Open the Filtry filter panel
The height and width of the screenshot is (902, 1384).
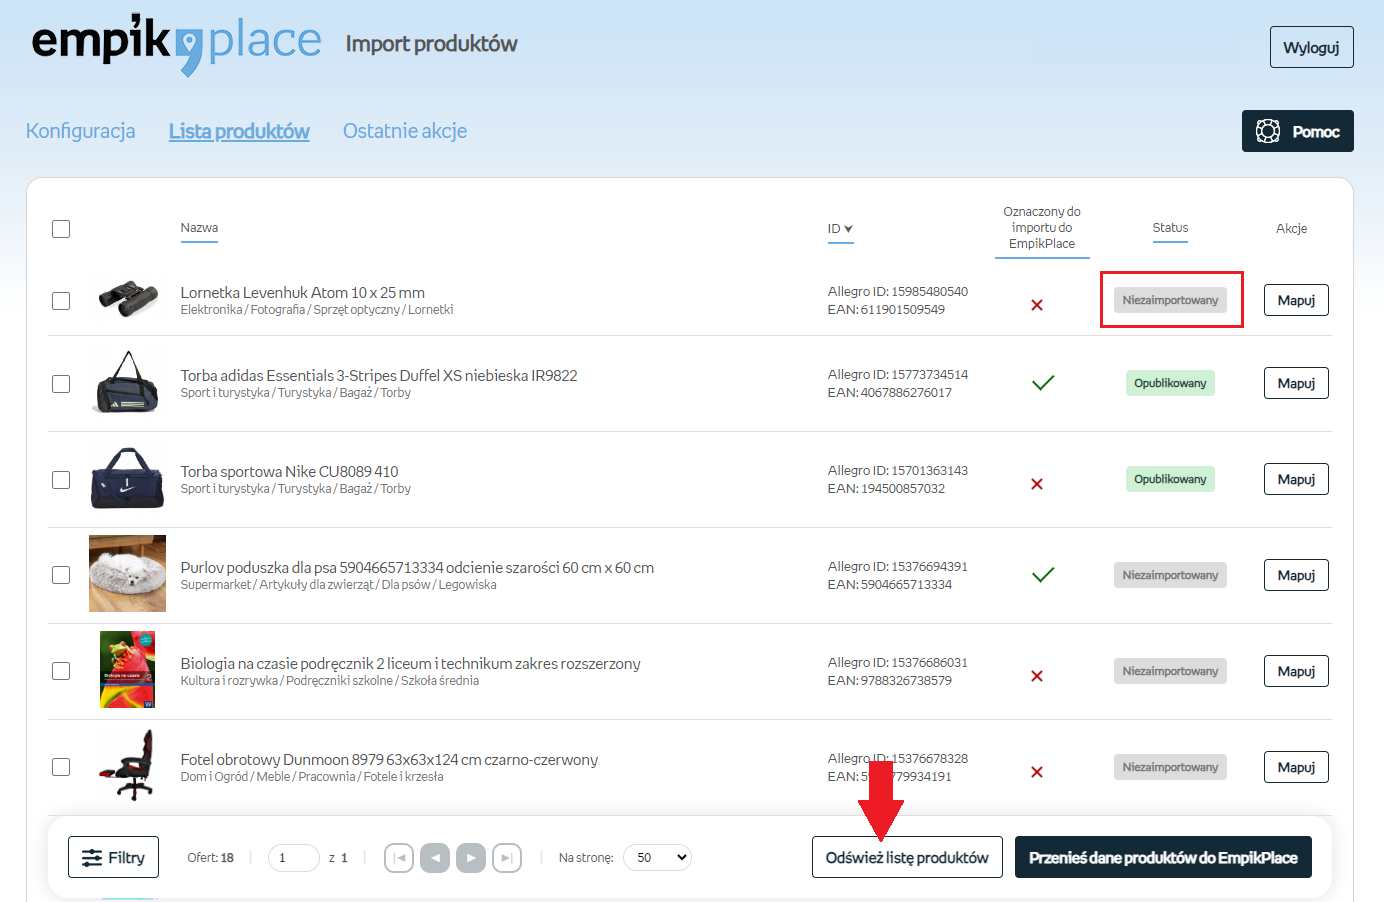coord(113,858)
